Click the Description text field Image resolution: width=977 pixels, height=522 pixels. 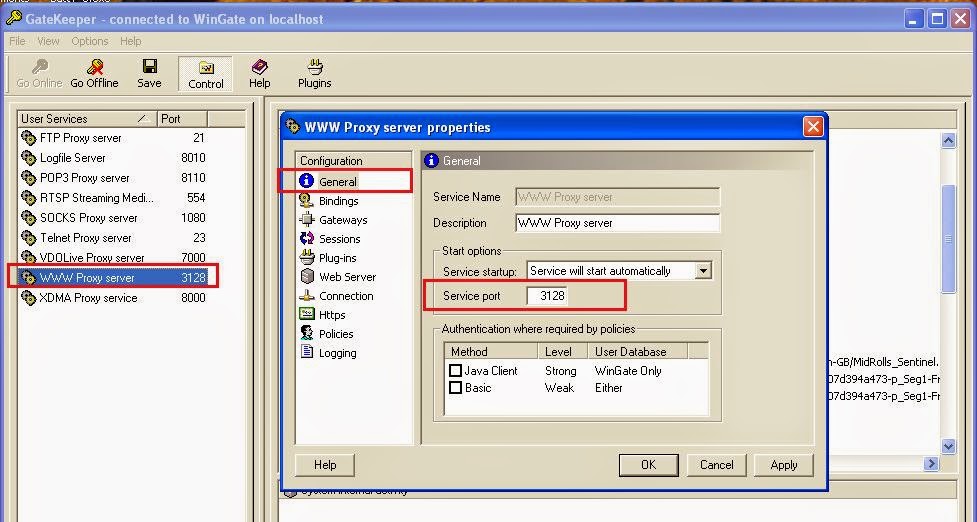tap(617, 222)
